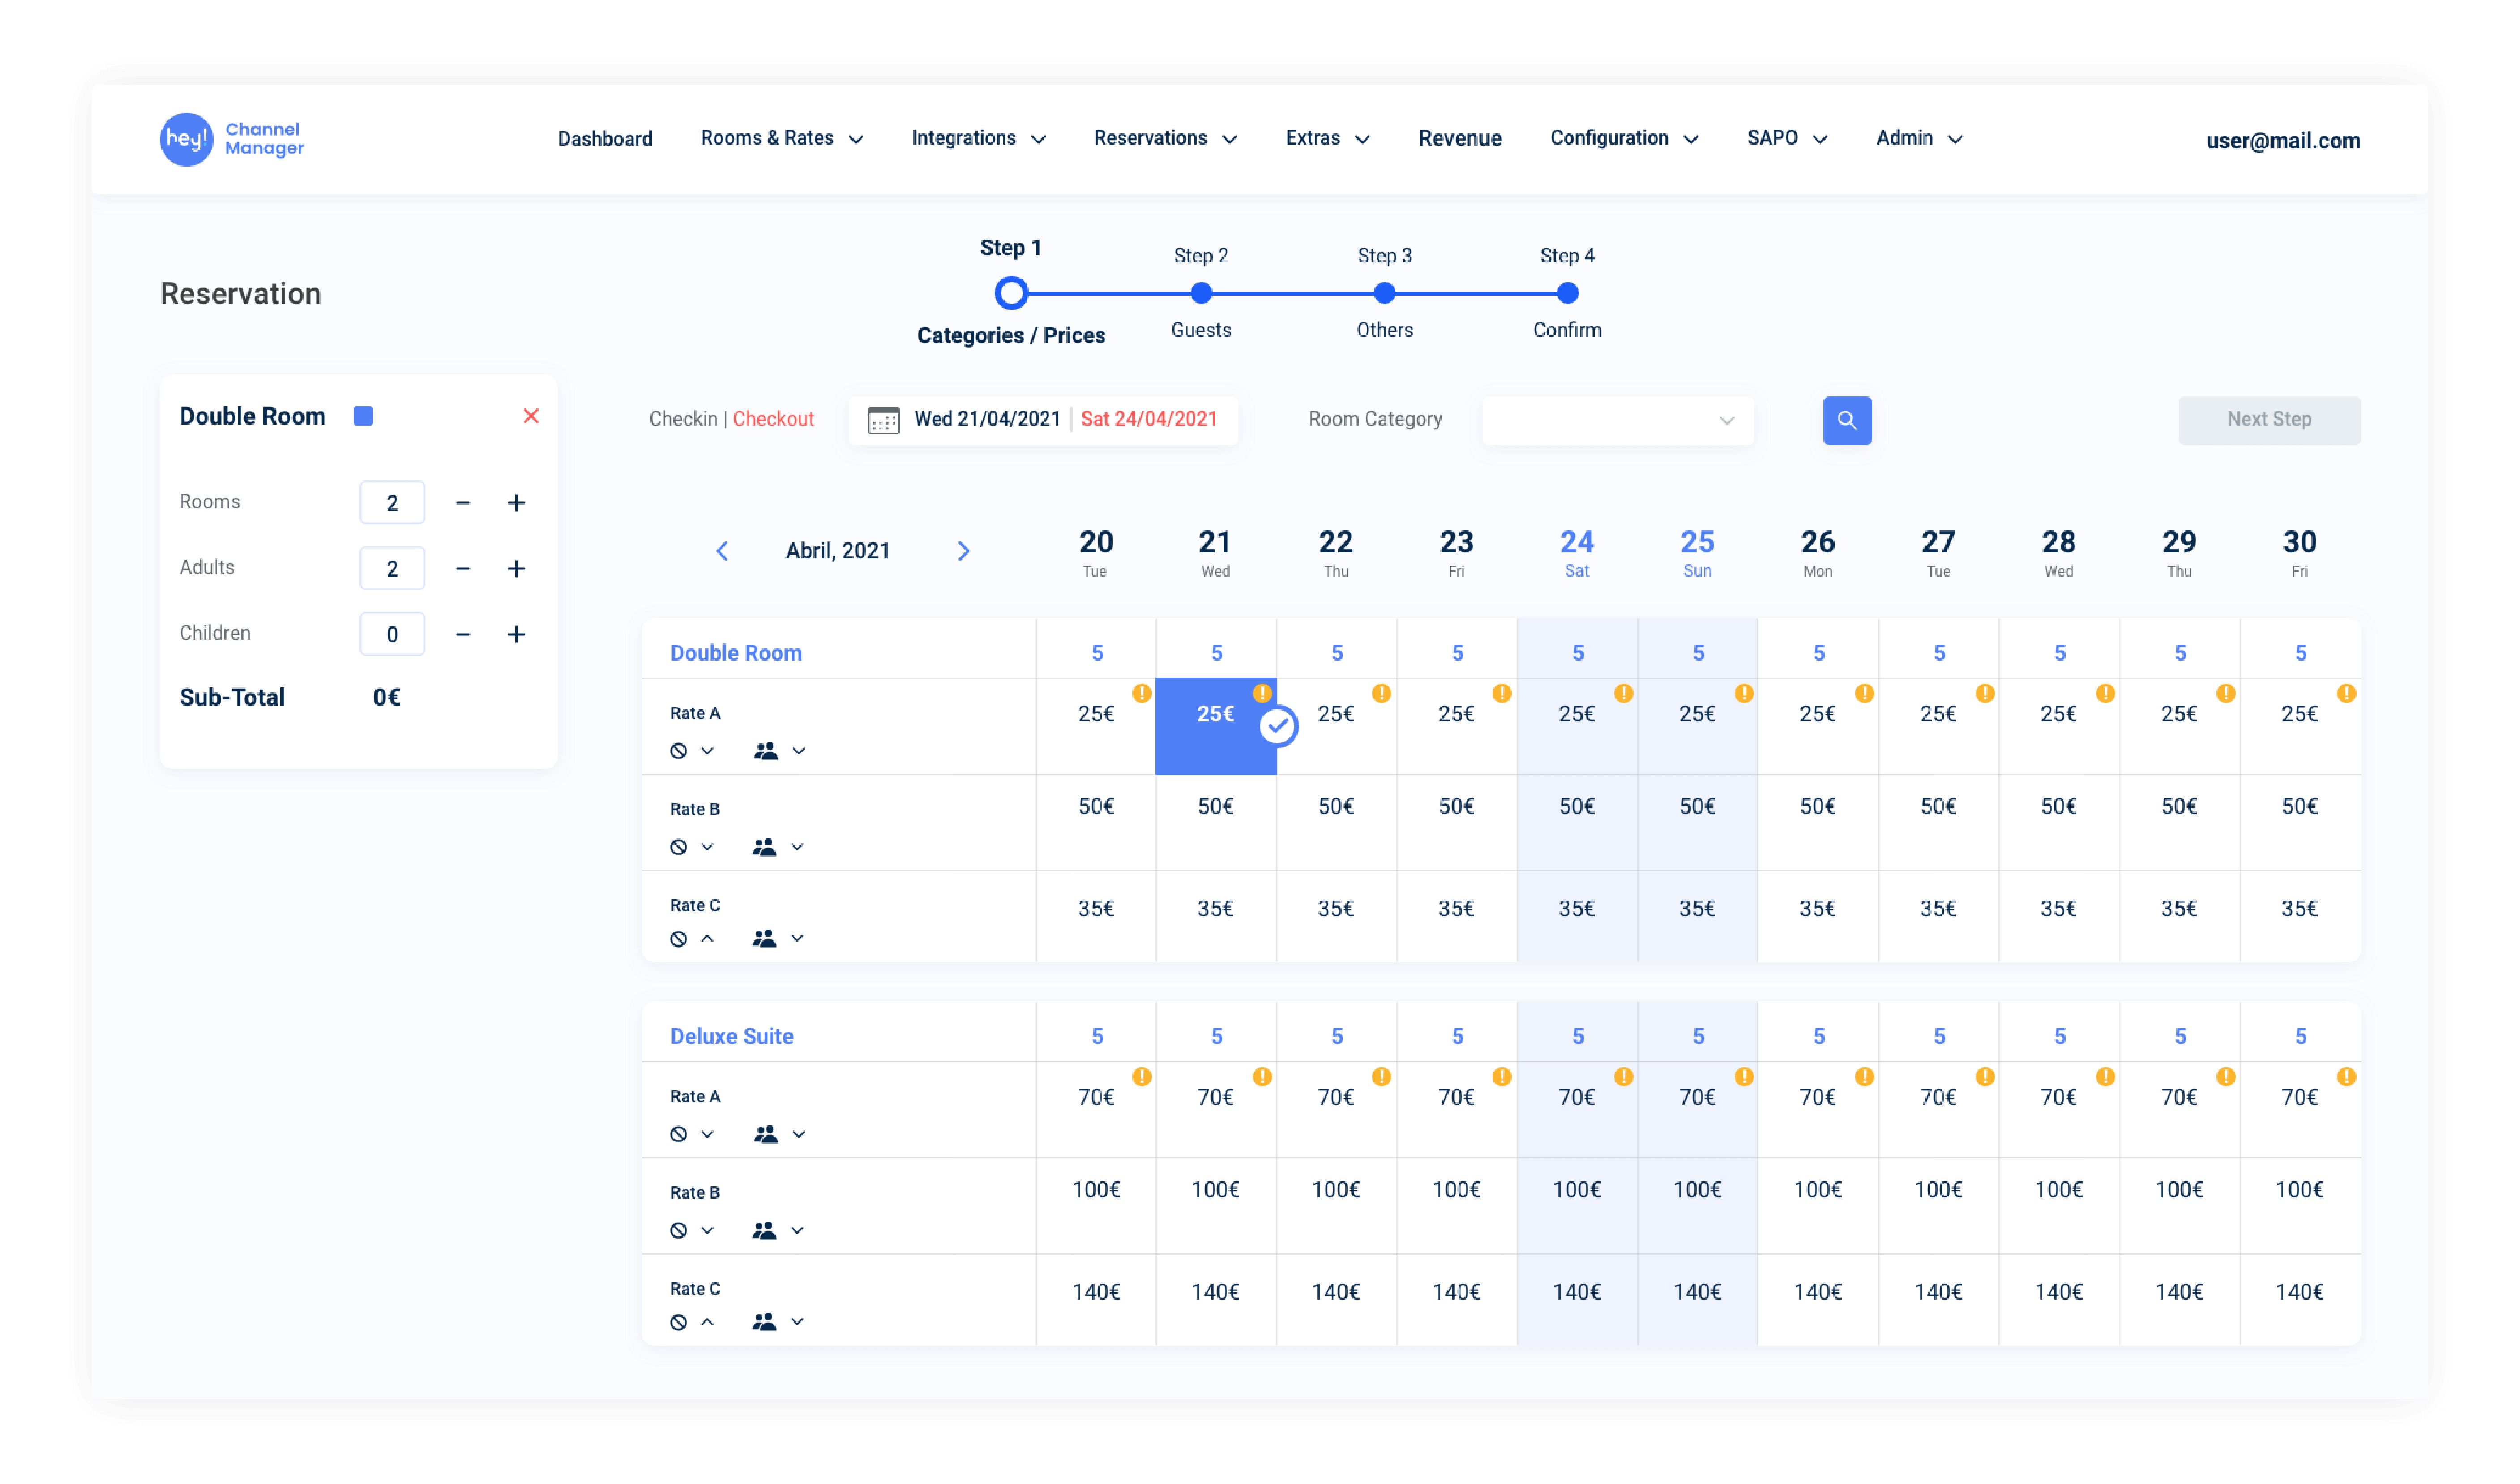The height and width of the screenshot is (1484, 2520).
Task: Open Revenue page
Action: click(1460, 139)
